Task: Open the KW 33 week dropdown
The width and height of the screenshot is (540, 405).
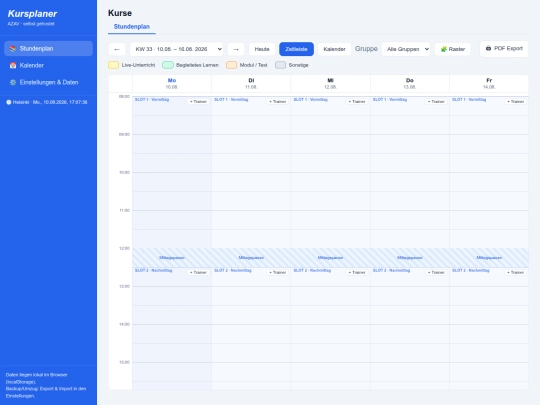Action: [176, 49]
